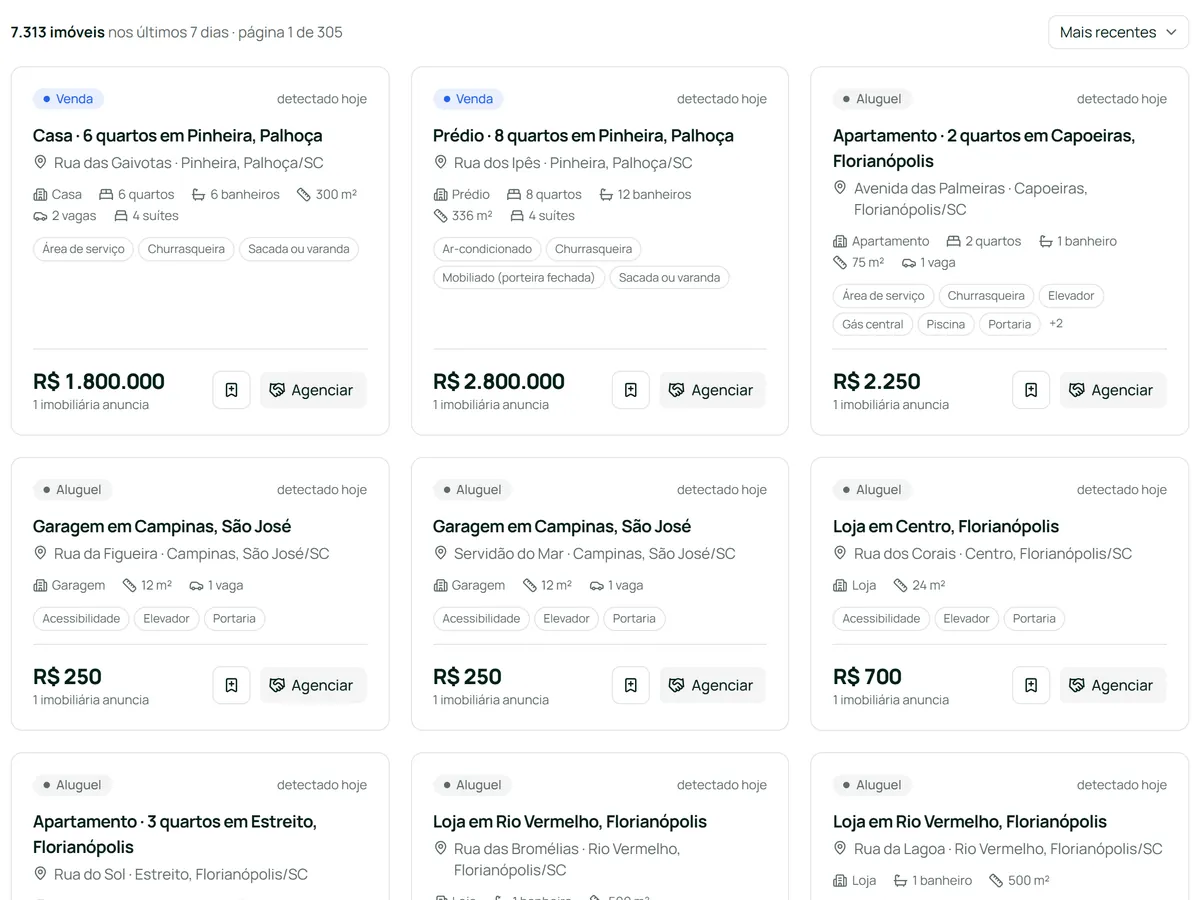The height and width of the screenshot is (900, 1200).
Task: Click the Churrasqueira tag on the Casa card
Action: tap(186, 249)
